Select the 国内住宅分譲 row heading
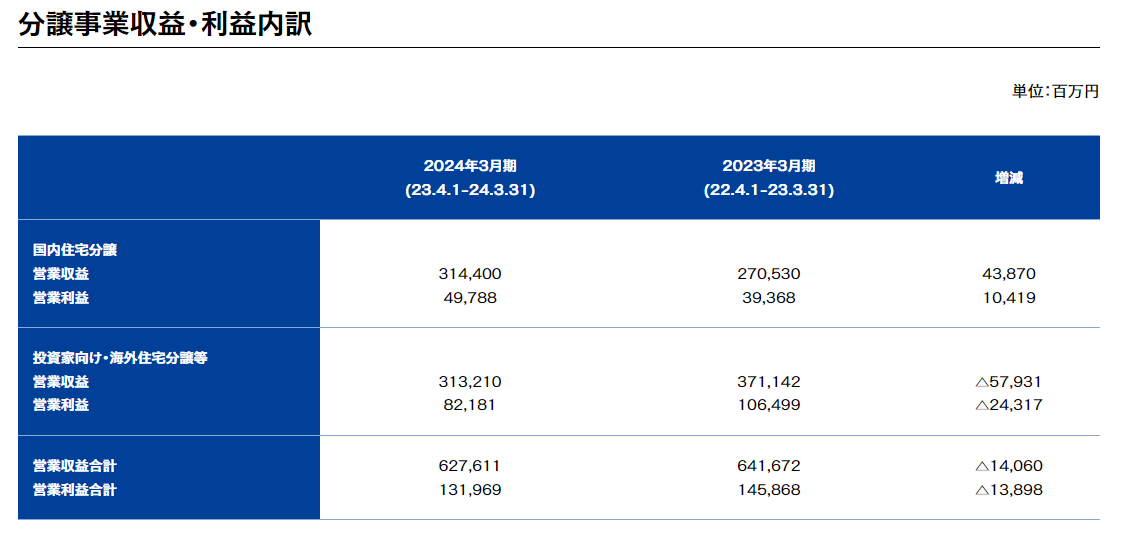This screenshot has height=540, width=1132. pyautogui.click(x=75, y=250)
